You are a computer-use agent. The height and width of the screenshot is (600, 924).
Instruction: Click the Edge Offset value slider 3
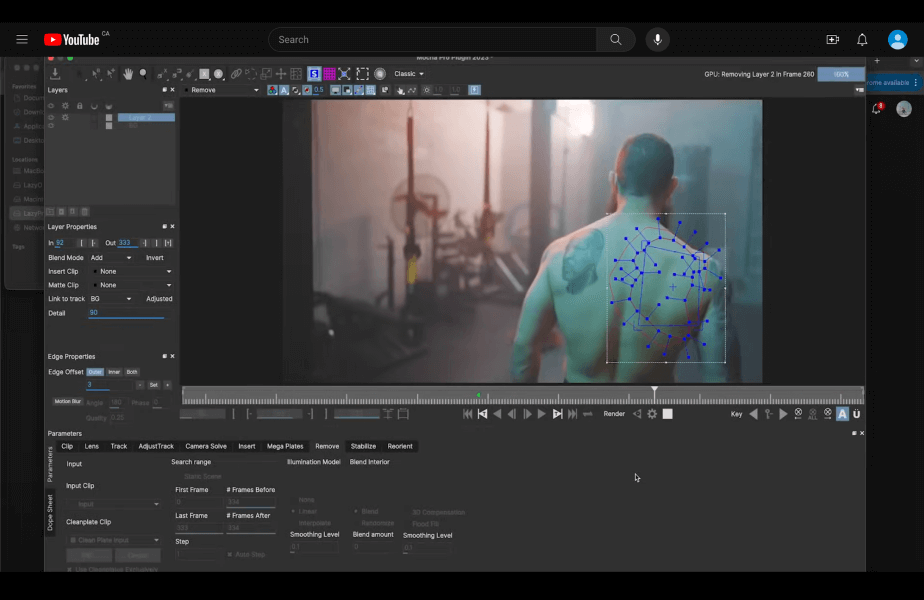(109, 385)
